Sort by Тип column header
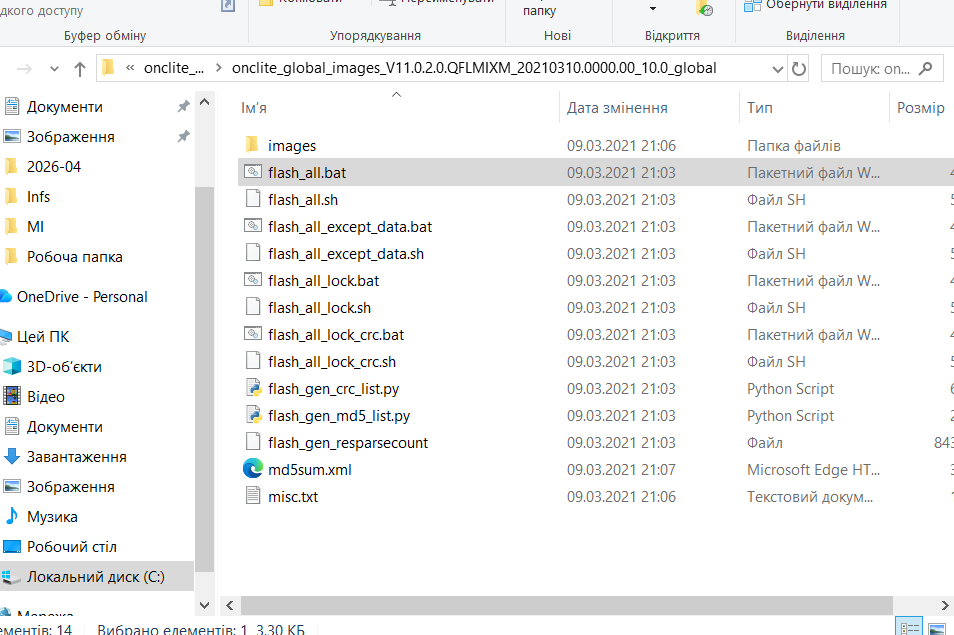Image resolution: width=954 pixels, height=635 pixels. [x=759, y=108]
